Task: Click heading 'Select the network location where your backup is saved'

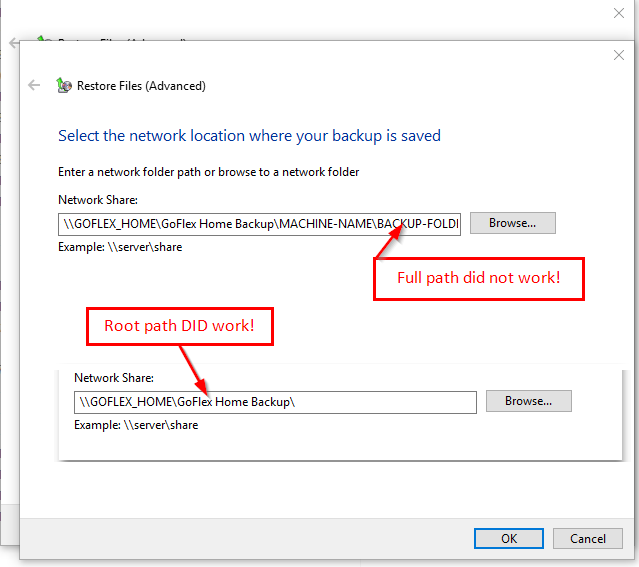Action: 249,136
